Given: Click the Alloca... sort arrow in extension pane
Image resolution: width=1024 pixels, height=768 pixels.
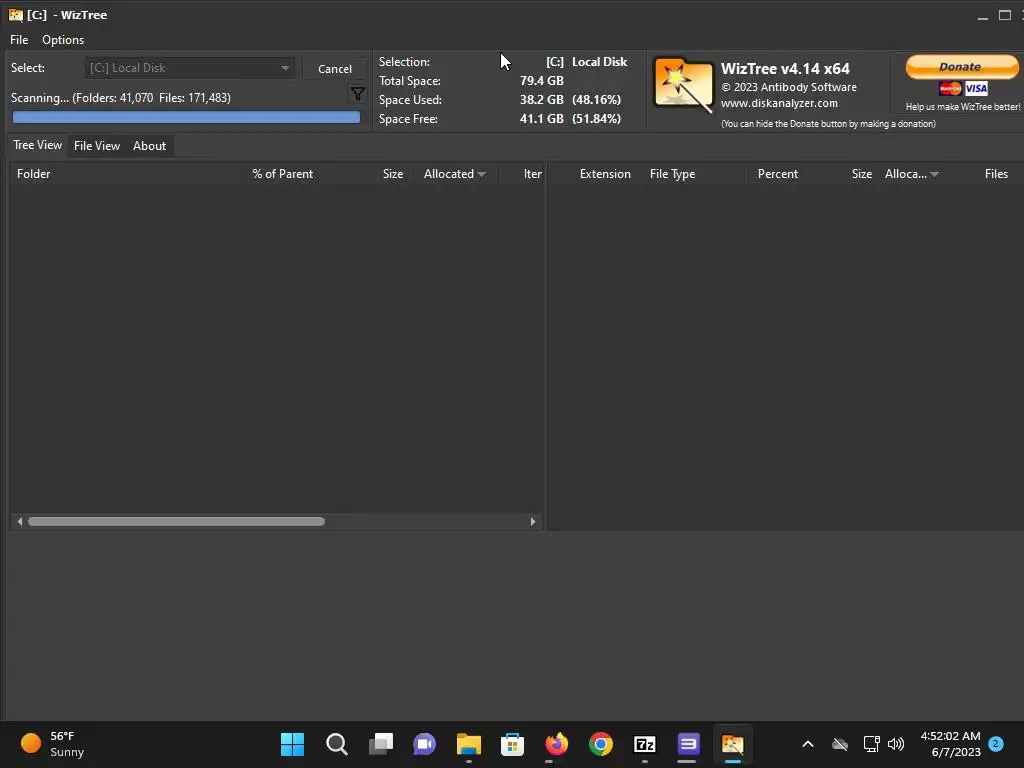Looking at the screenshot, I should (x=935, y=174).
